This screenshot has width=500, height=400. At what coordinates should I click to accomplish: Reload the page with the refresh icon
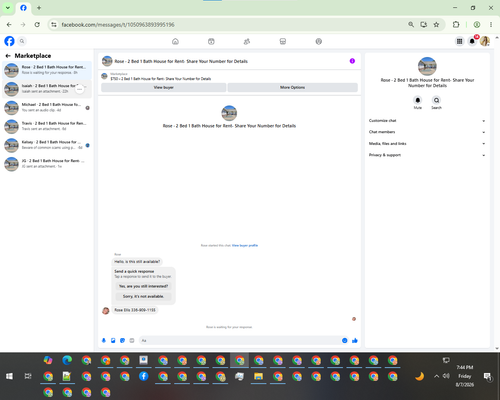point(37,25)
